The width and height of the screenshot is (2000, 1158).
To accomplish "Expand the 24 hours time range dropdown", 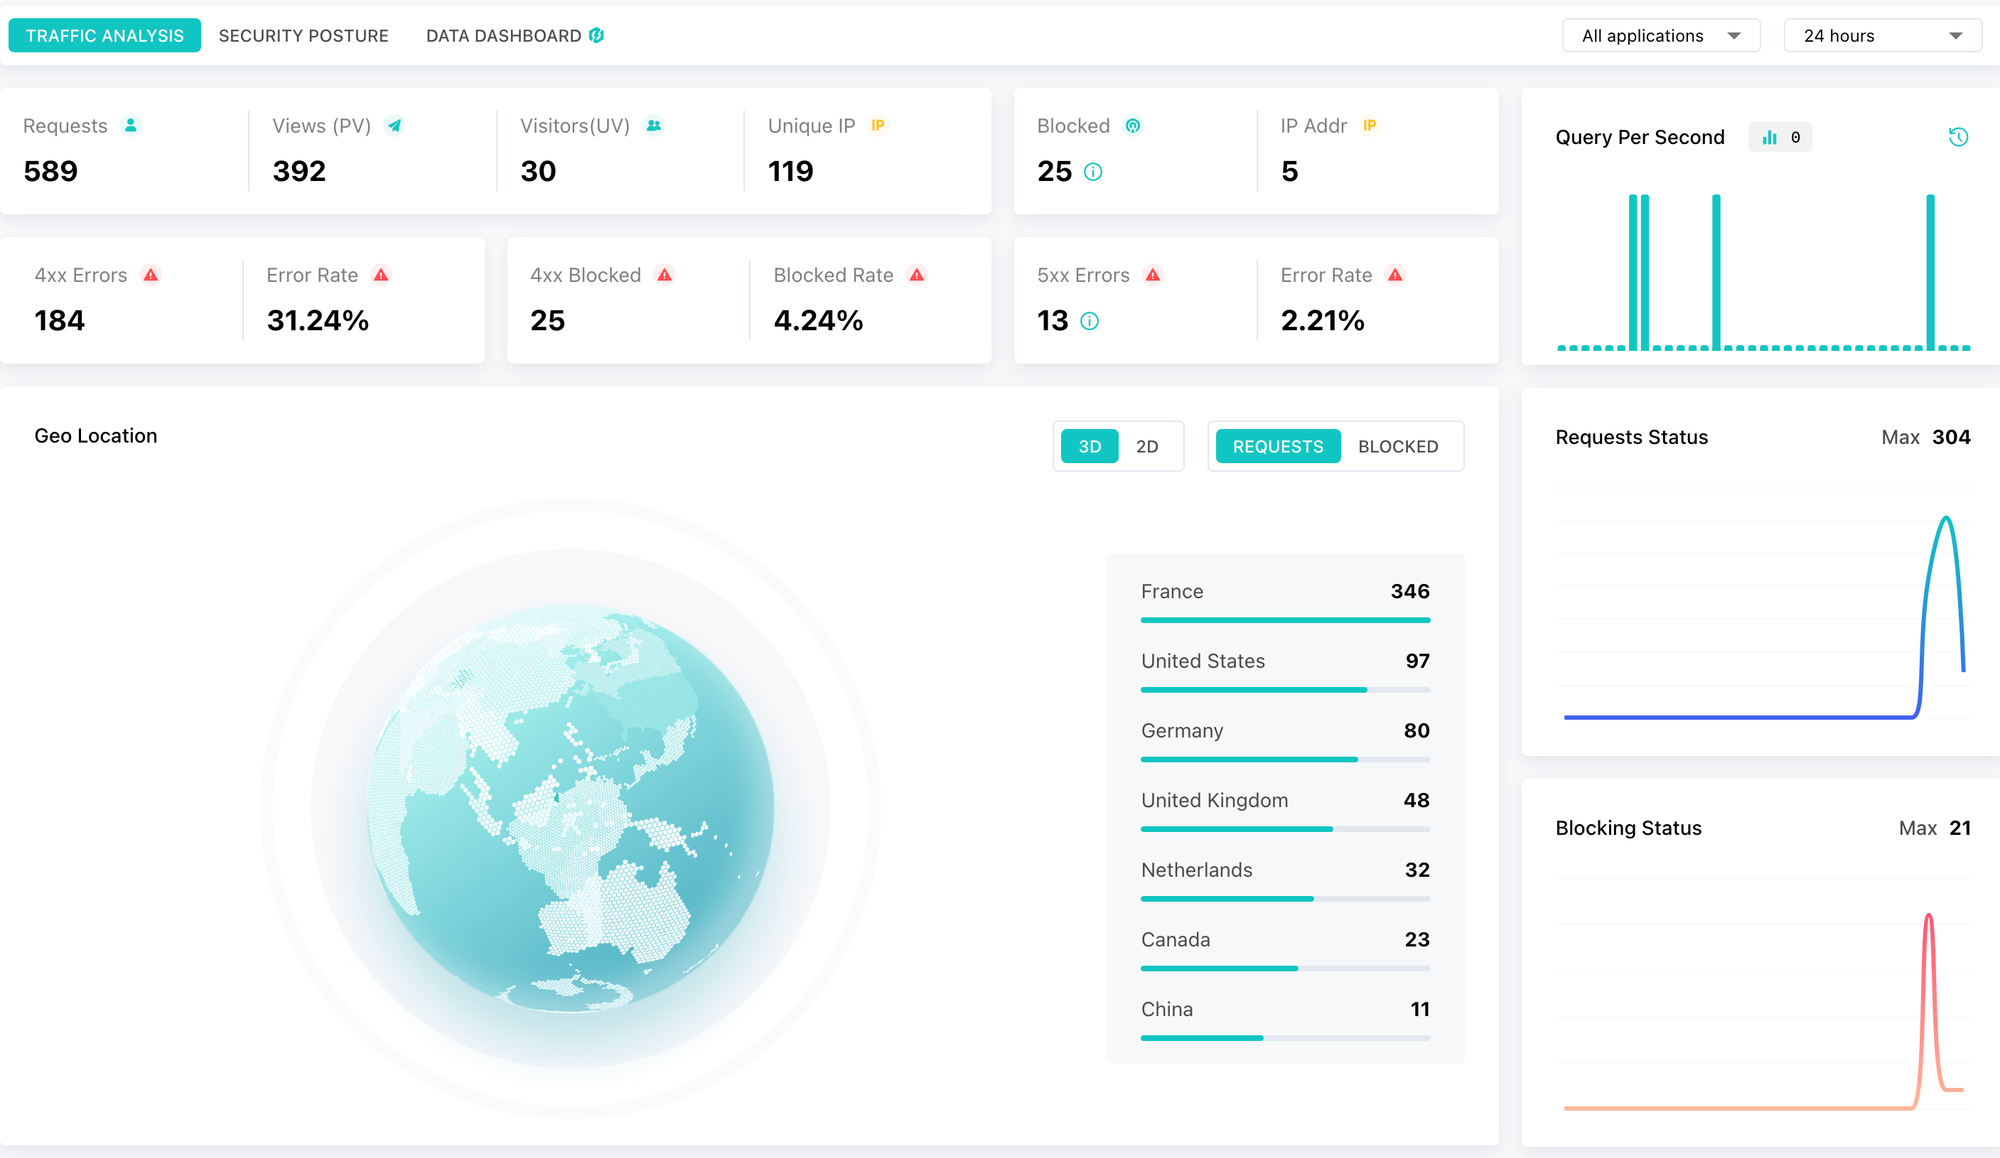I will [1881, 36].
